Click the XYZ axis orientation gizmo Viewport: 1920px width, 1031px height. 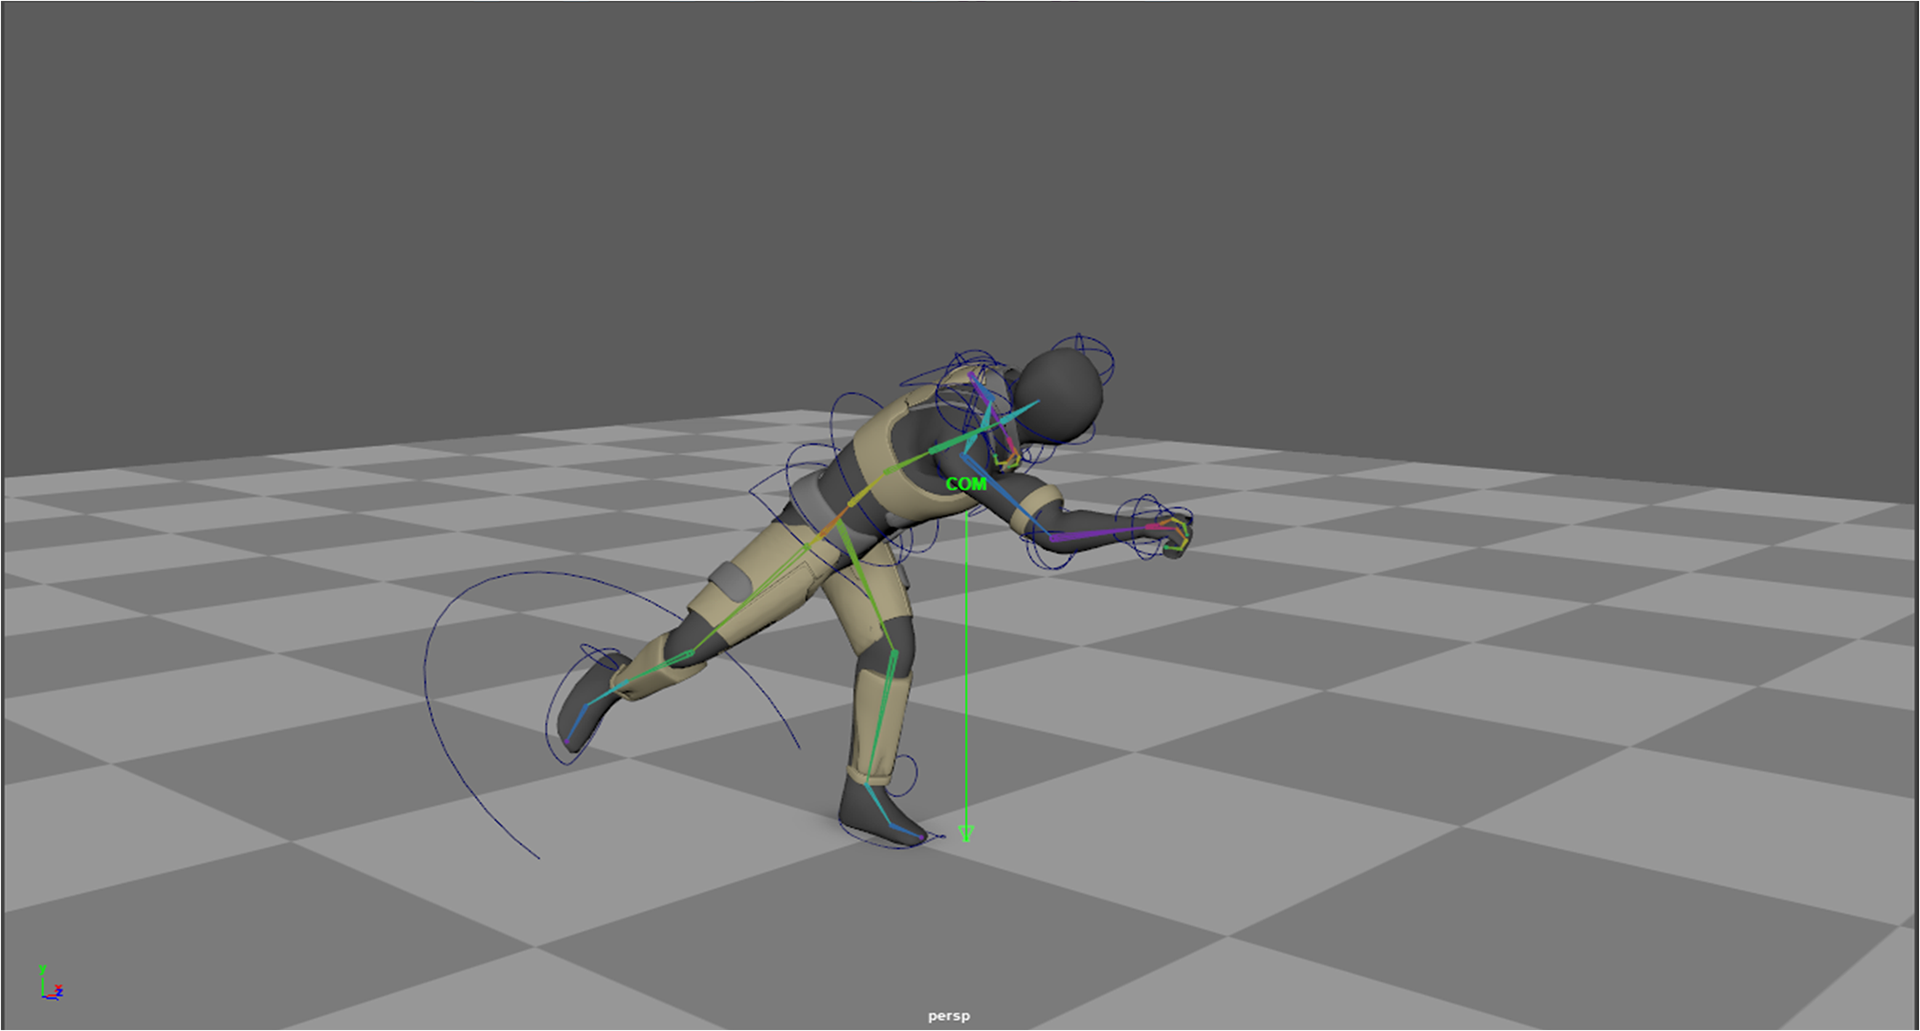(x=50, y=983)
